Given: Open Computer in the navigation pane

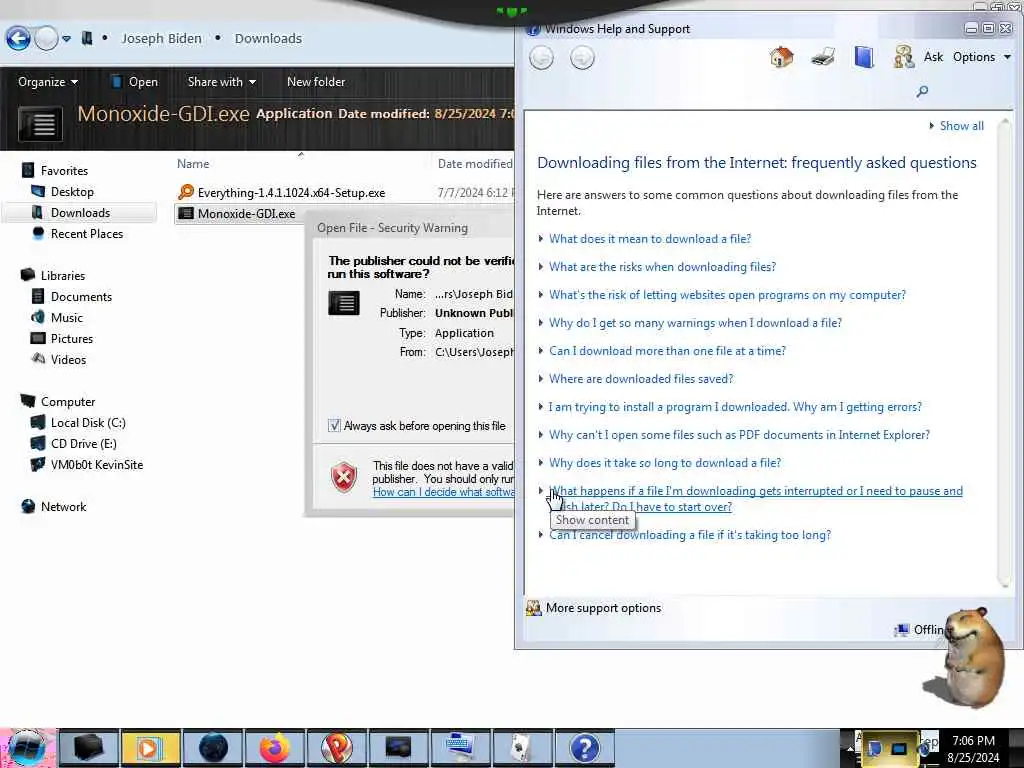Looking at the screenshot, I should pos(68,402).
